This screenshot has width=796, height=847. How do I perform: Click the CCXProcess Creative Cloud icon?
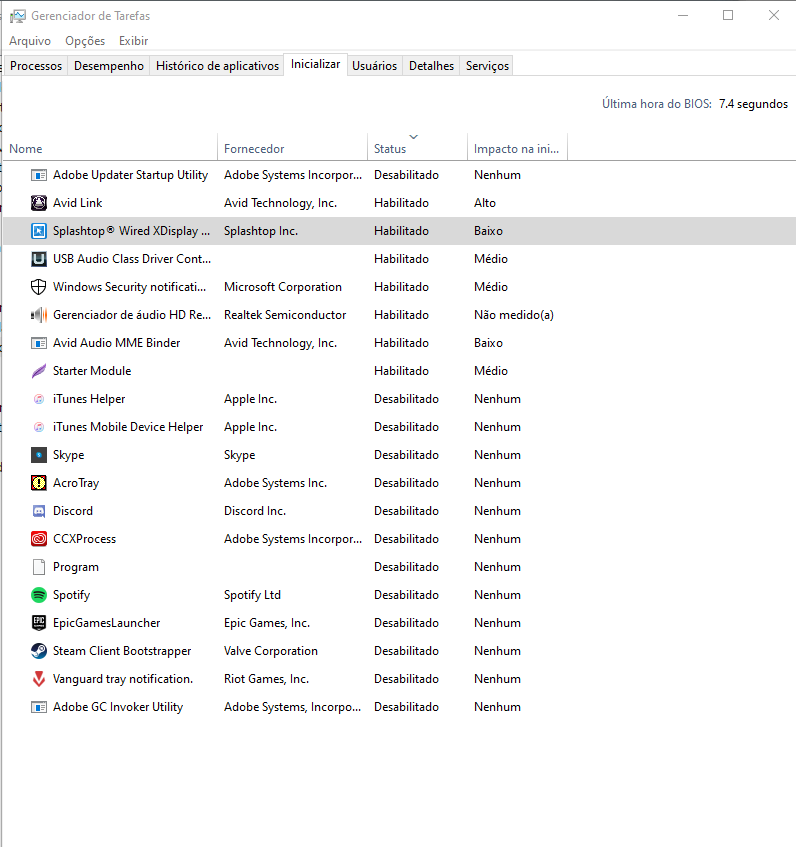(39, 539)
